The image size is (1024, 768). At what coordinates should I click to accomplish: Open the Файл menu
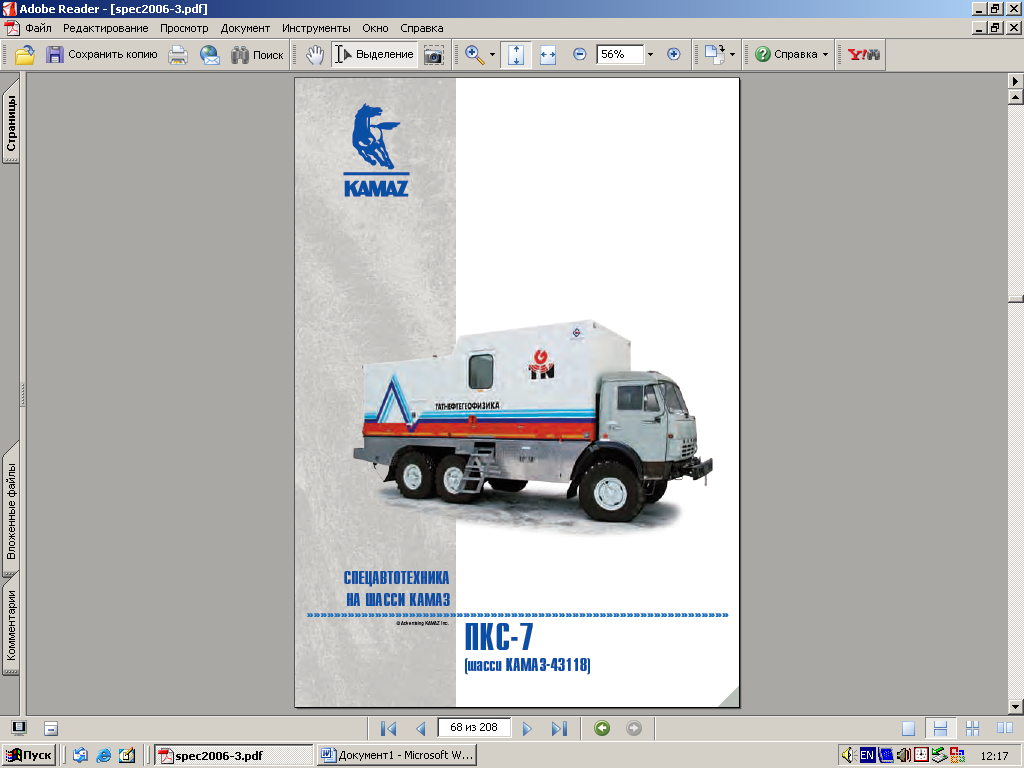pos(39,28)
